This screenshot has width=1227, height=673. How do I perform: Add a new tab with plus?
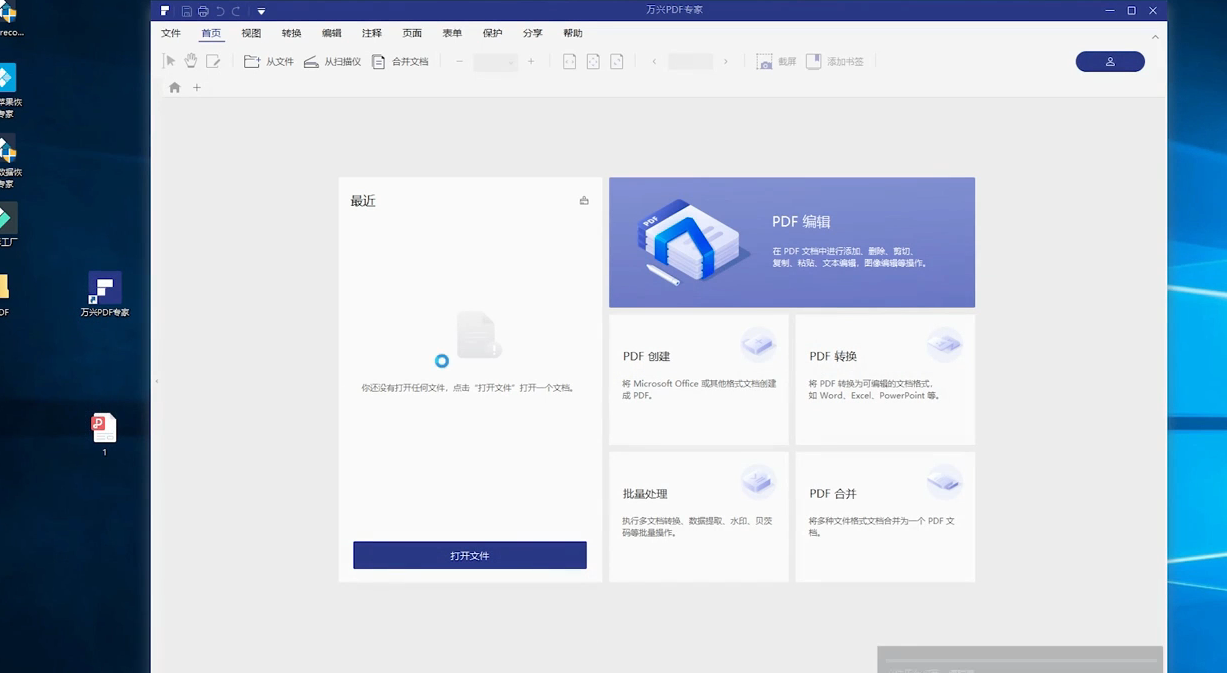click(x=197, y=88)
